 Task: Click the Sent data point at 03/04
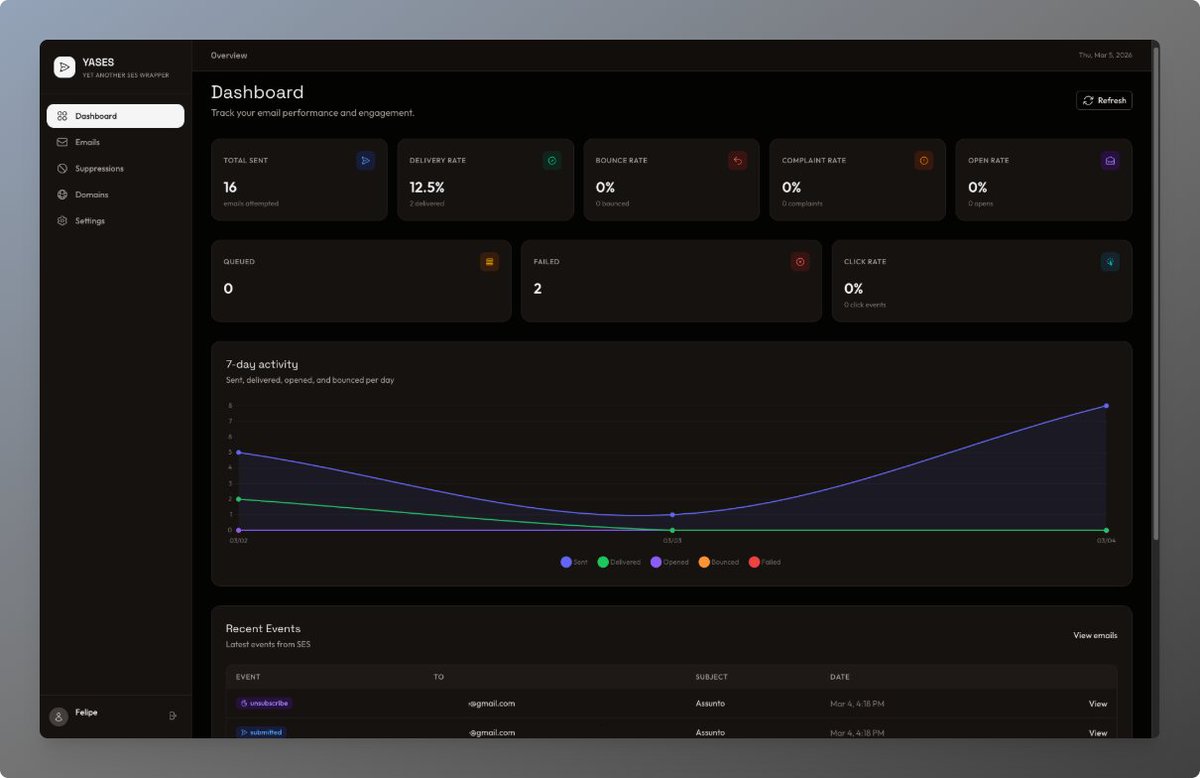[1106, 405]
